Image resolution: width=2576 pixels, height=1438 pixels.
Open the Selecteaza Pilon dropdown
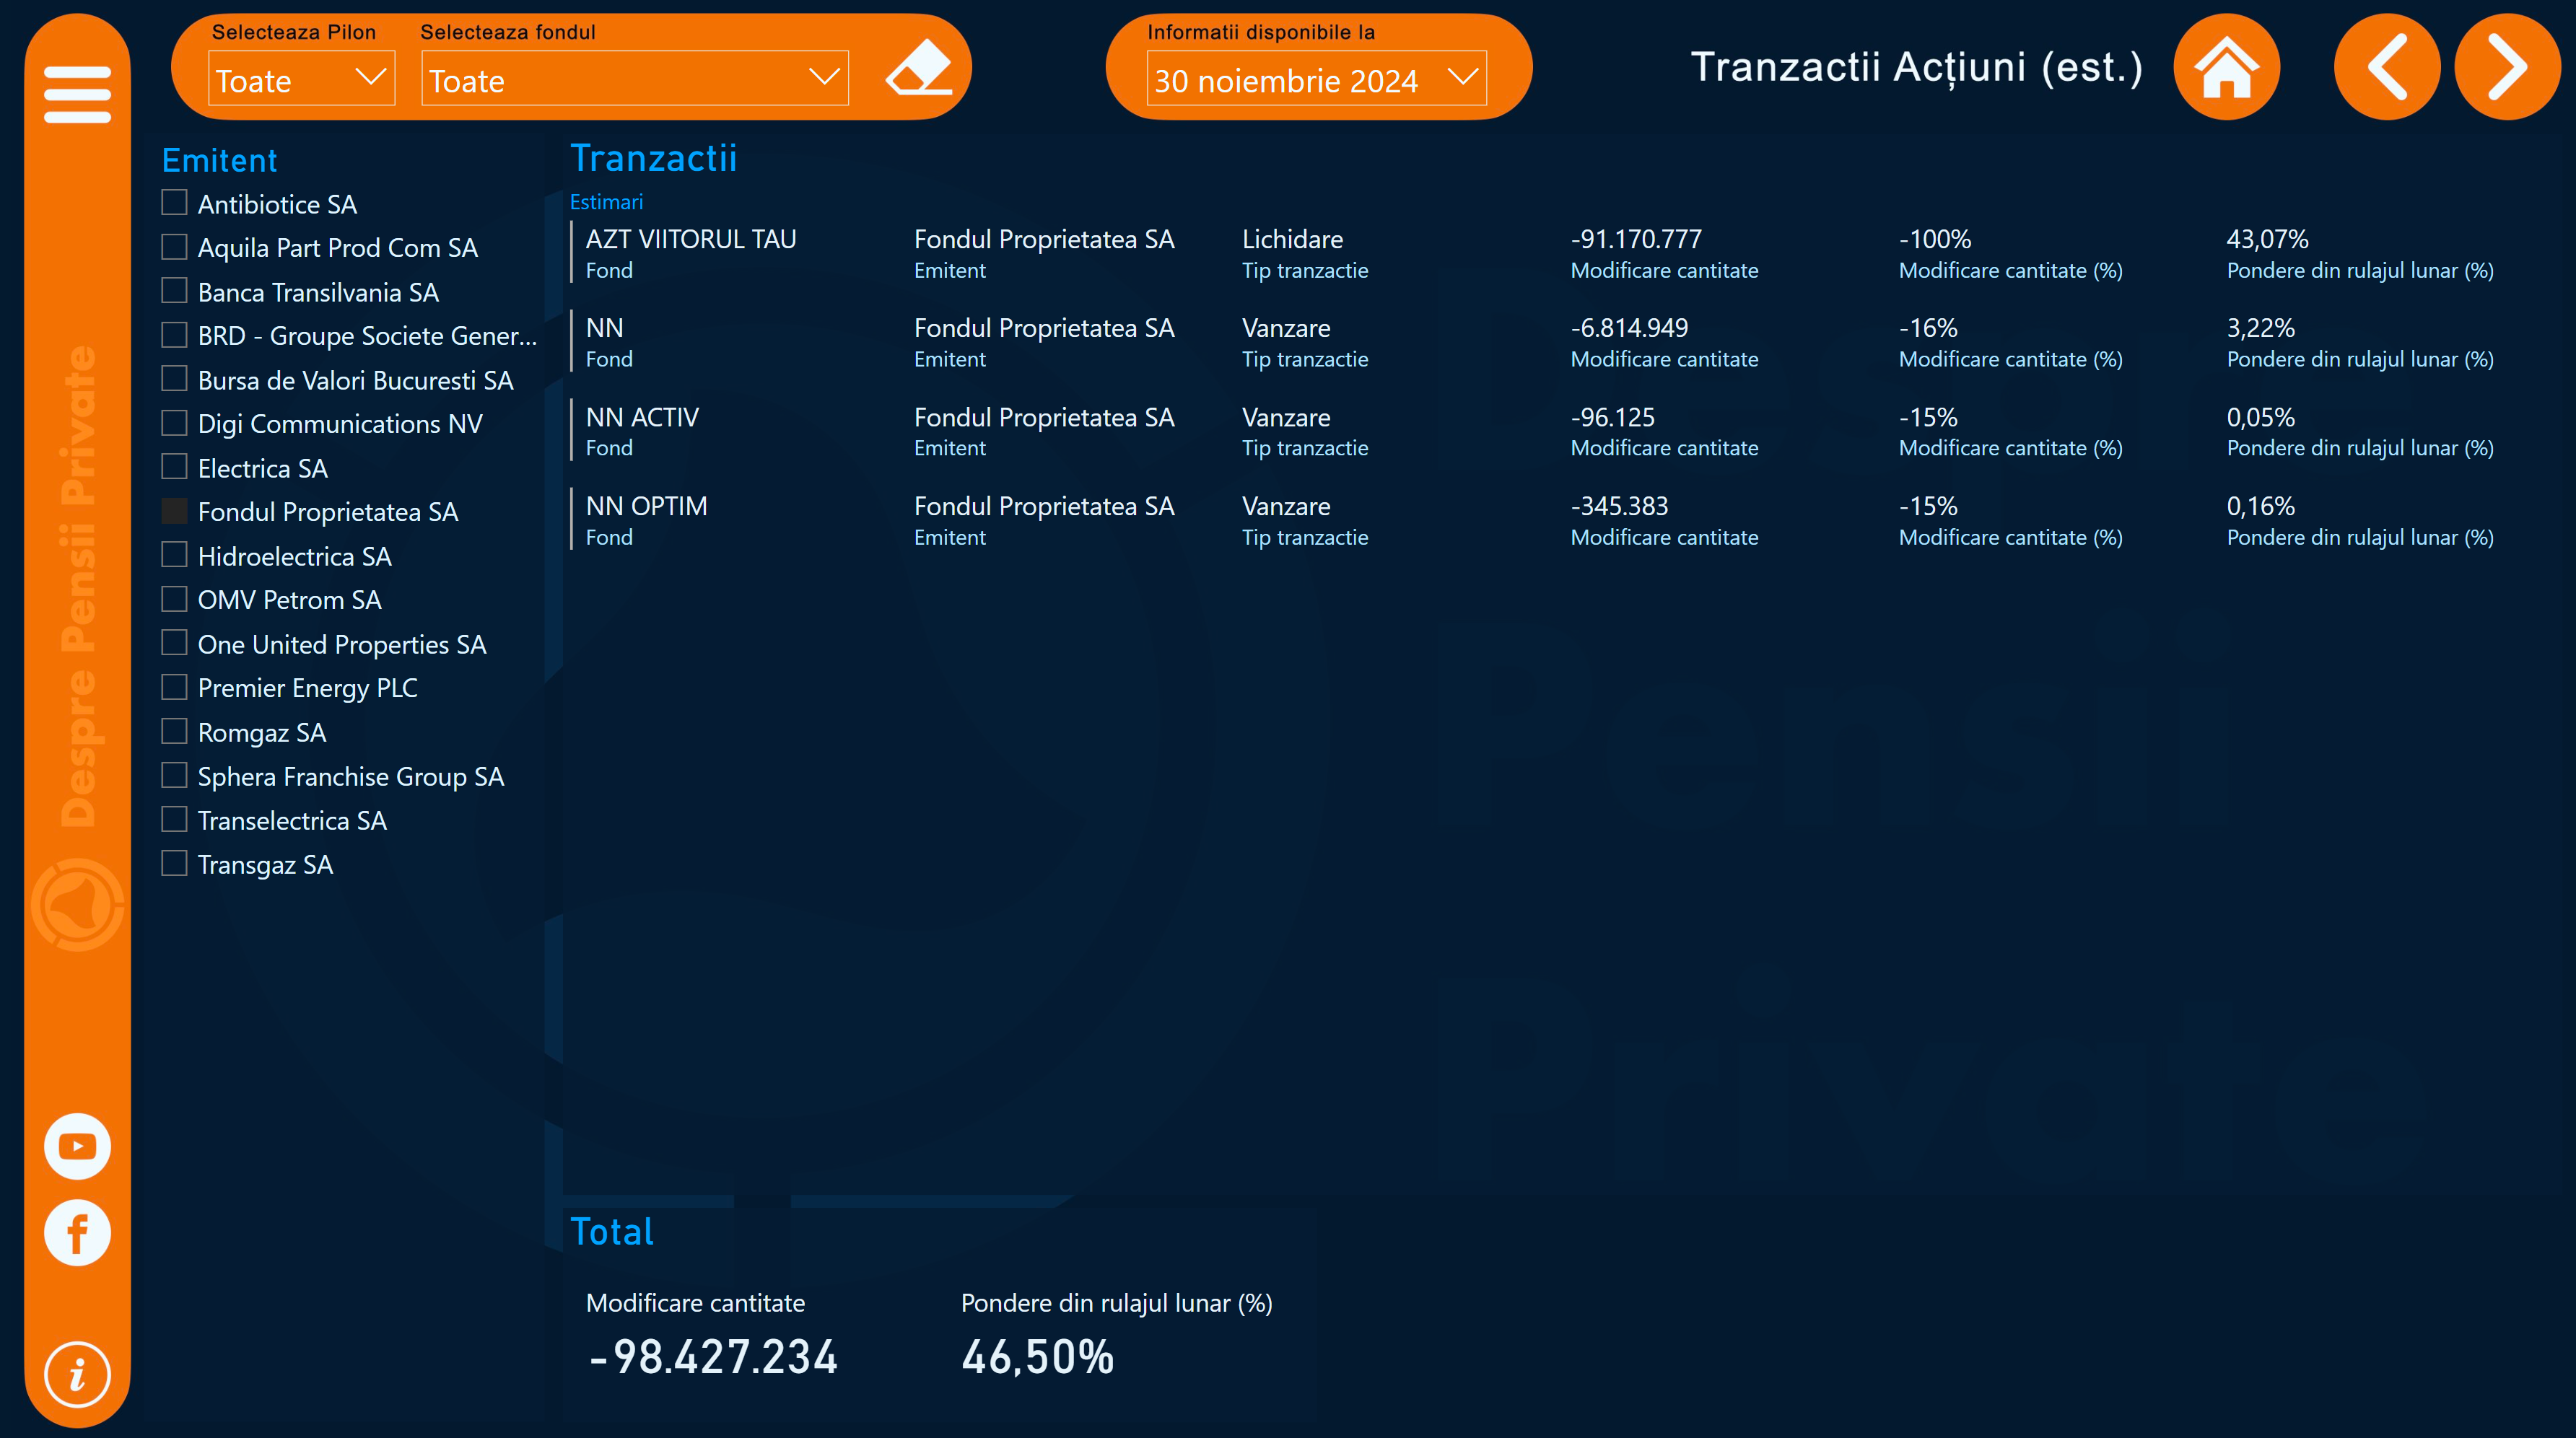[x=301, y=79]
